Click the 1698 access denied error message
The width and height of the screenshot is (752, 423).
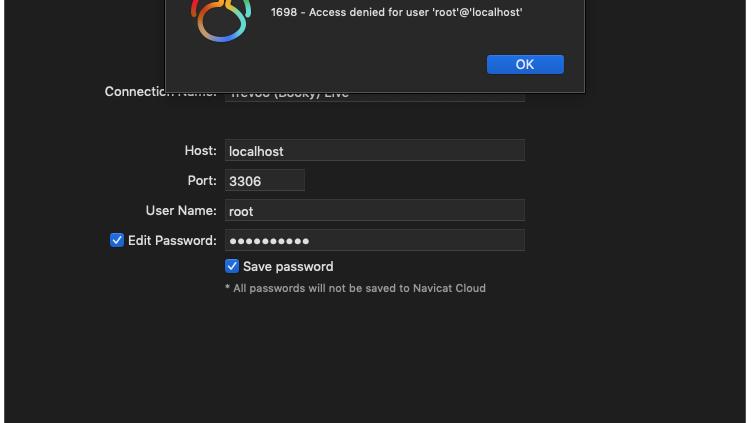tap(396, 12)
